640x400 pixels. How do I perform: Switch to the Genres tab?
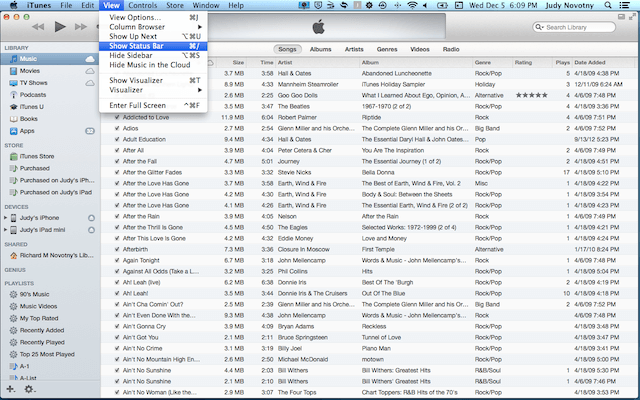click(387, 49)
